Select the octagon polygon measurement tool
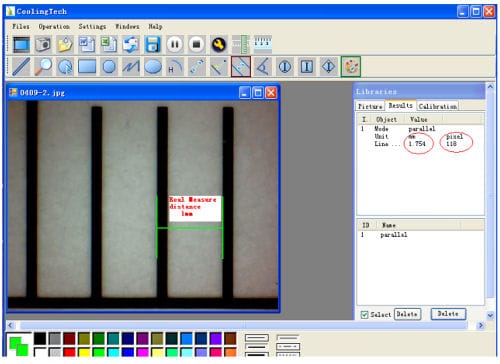This screenshot has width=500, height=364. (109, 67)
